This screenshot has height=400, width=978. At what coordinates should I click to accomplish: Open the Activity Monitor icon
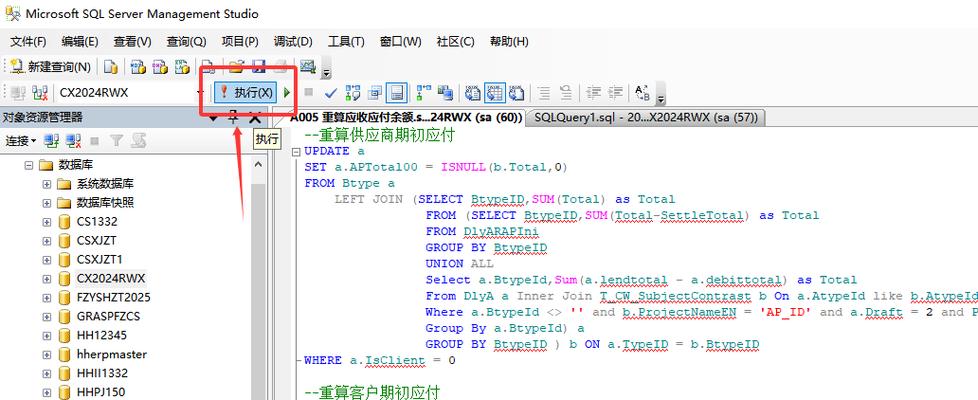point(307,67)
